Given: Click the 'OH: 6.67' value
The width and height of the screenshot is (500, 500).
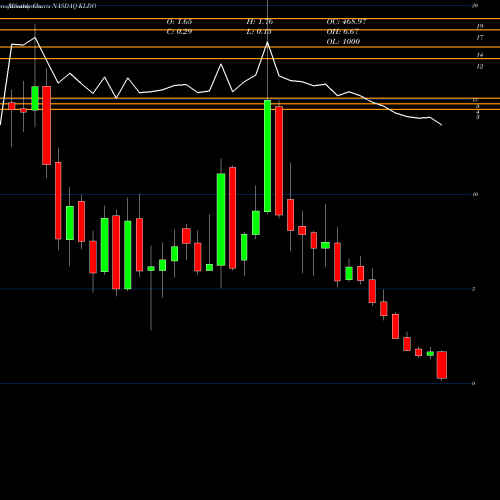Looking at the screenshot, I should coord(343,32).
